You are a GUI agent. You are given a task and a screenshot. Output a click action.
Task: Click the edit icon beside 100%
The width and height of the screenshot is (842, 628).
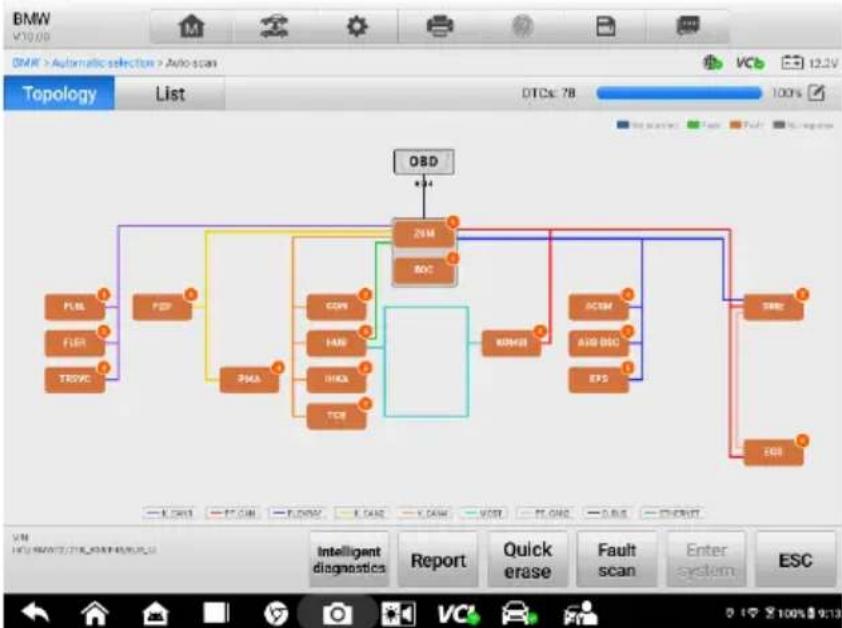click(x=816, y=93)
